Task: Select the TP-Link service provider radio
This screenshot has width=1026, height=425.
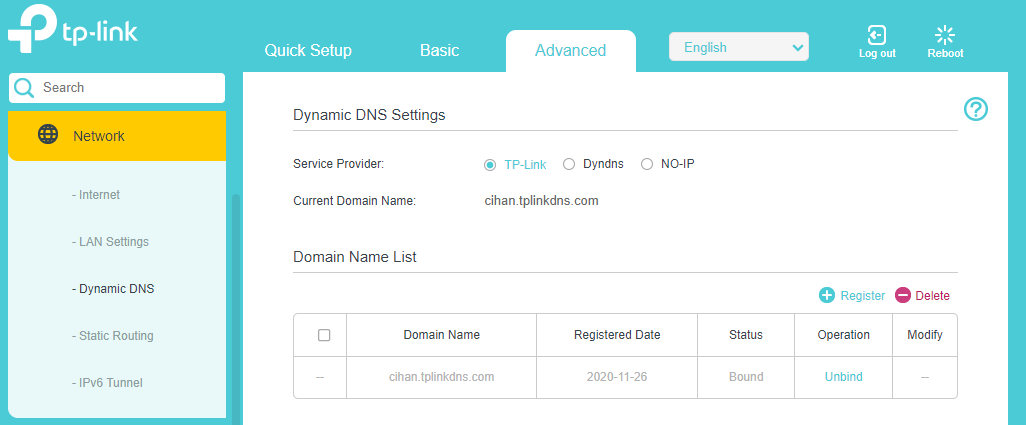Action: coord(490,164)
